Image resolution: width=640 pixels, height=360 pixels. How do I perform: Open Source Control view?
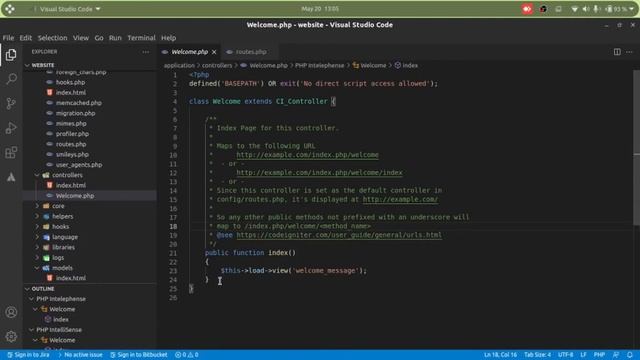click(x=11, y=103)
